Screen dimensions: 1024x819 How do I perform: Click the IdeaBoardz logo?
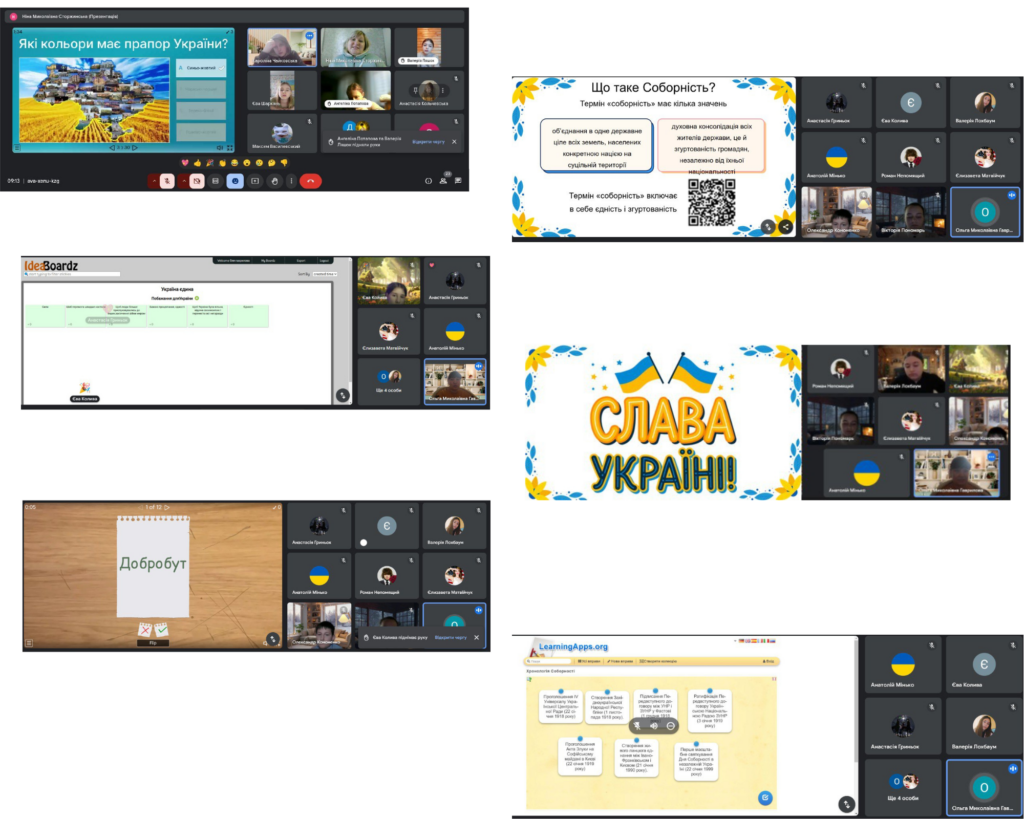51,265
